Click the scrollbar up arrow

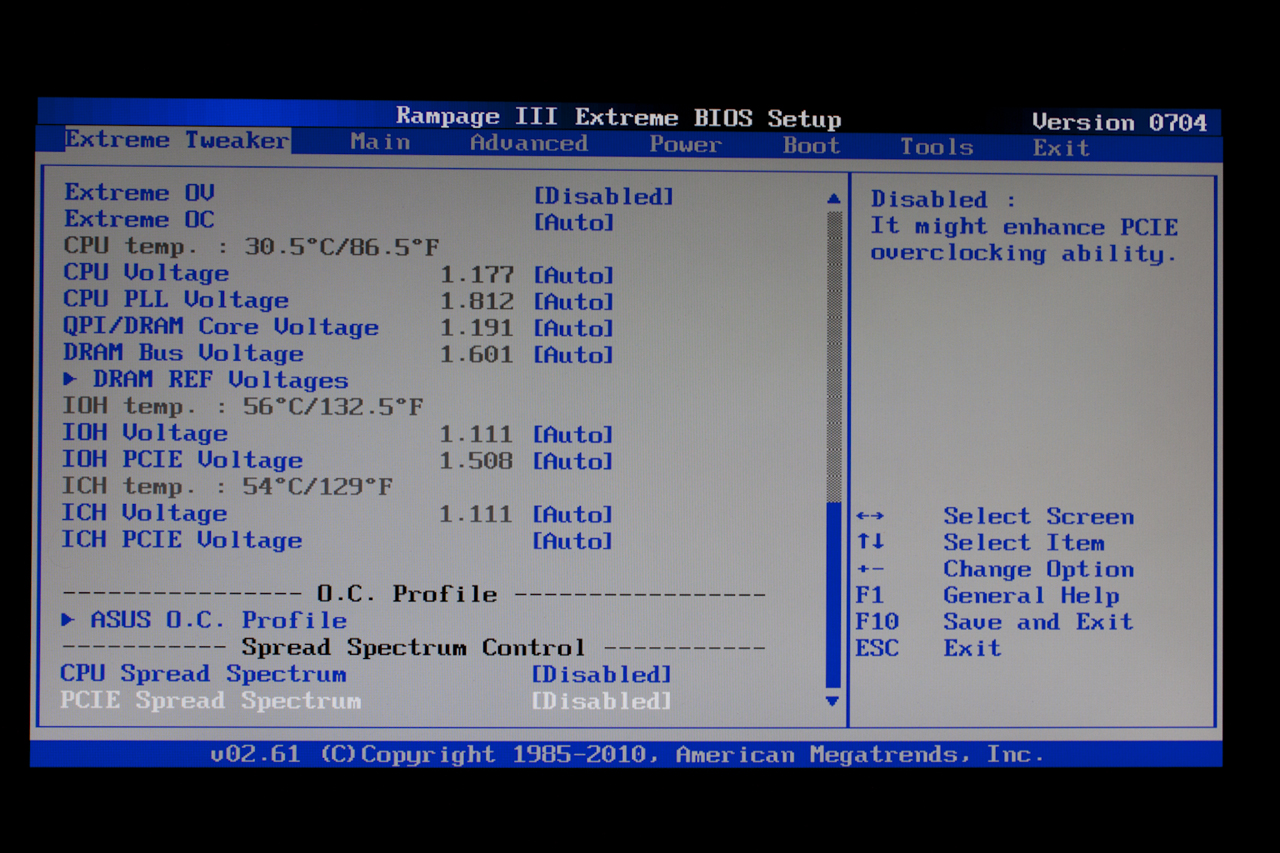point(834,199)
